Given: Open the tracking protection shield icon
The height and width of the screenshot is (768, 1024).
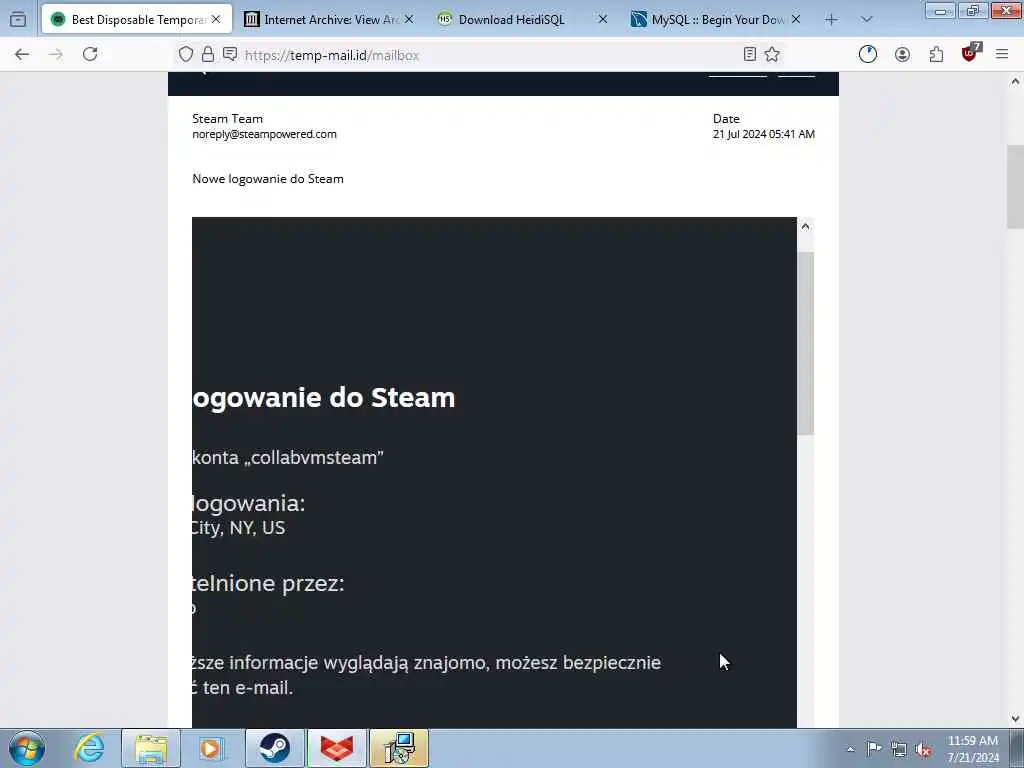Looking at the screenshot, I should tap(186, 55).
